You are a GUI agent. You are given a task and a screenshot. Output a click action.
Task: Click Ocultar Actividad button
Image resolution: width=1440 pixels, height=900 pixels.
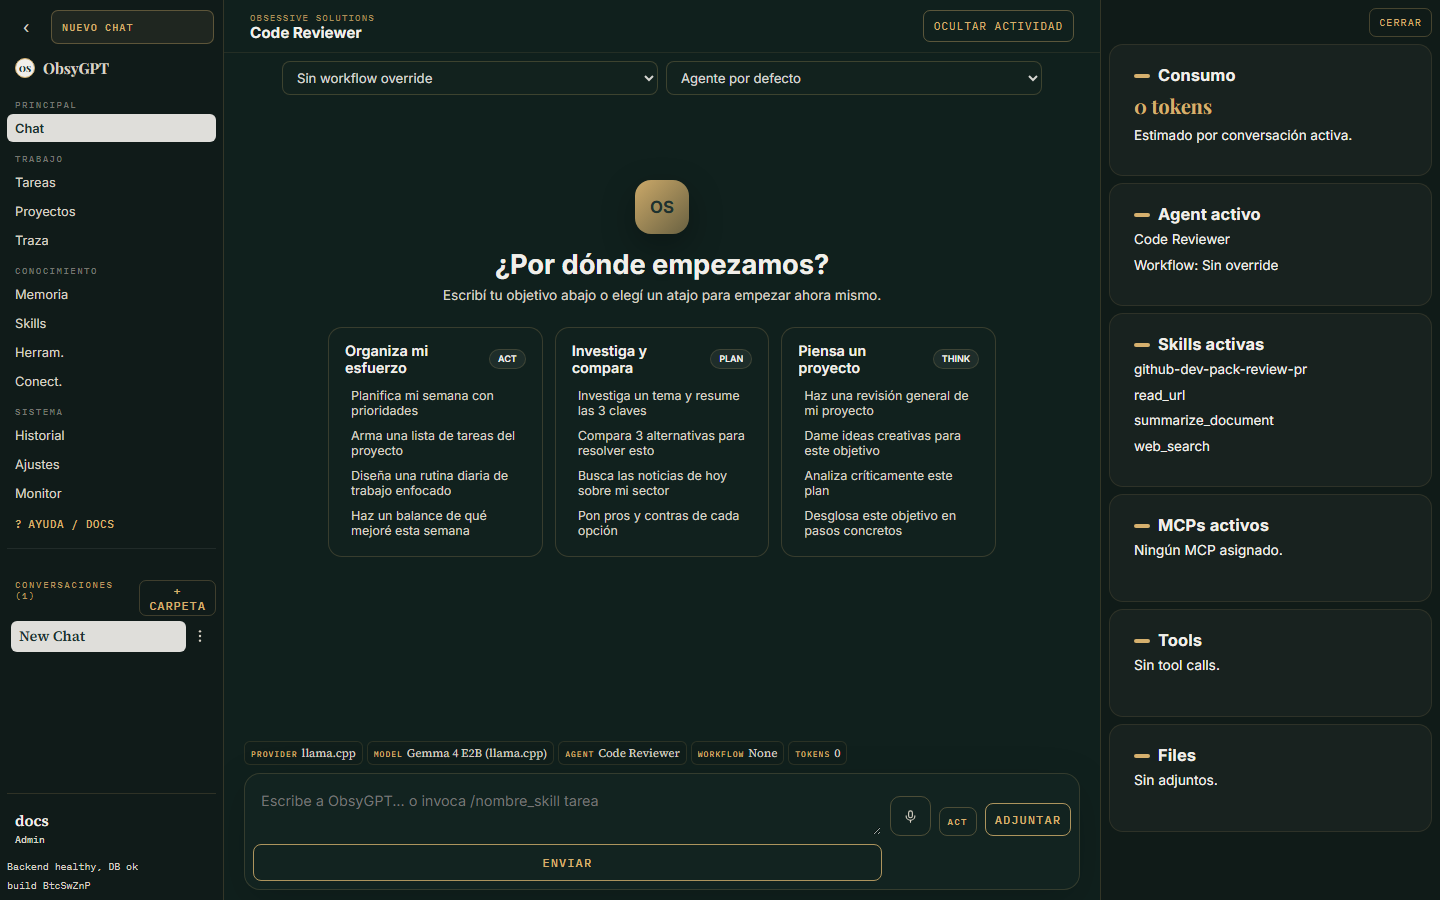point(998,26)
